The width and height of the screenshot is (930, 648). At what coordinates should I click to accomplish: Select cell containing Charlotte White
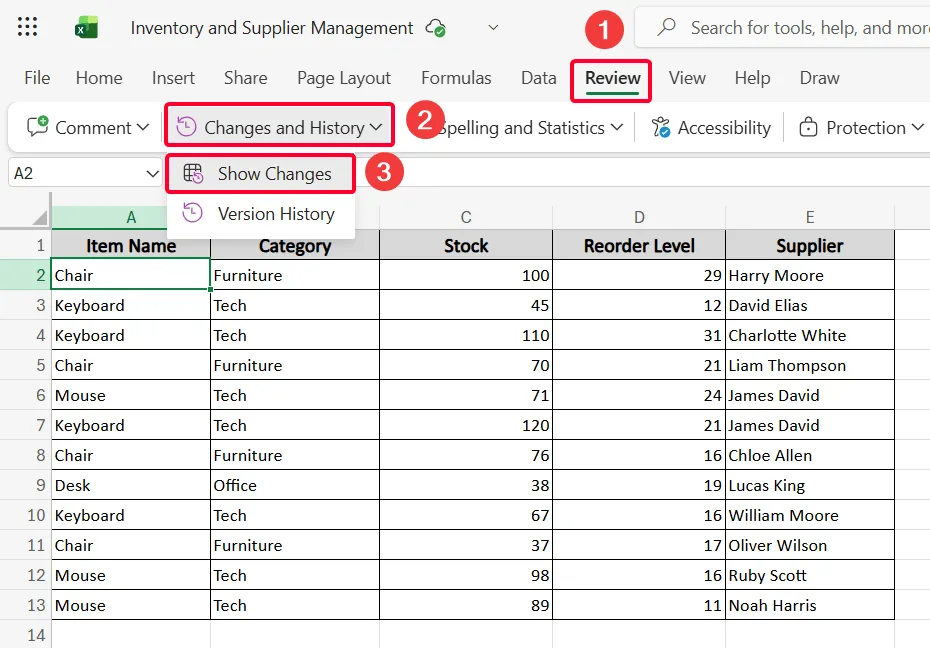click(810, 335)
